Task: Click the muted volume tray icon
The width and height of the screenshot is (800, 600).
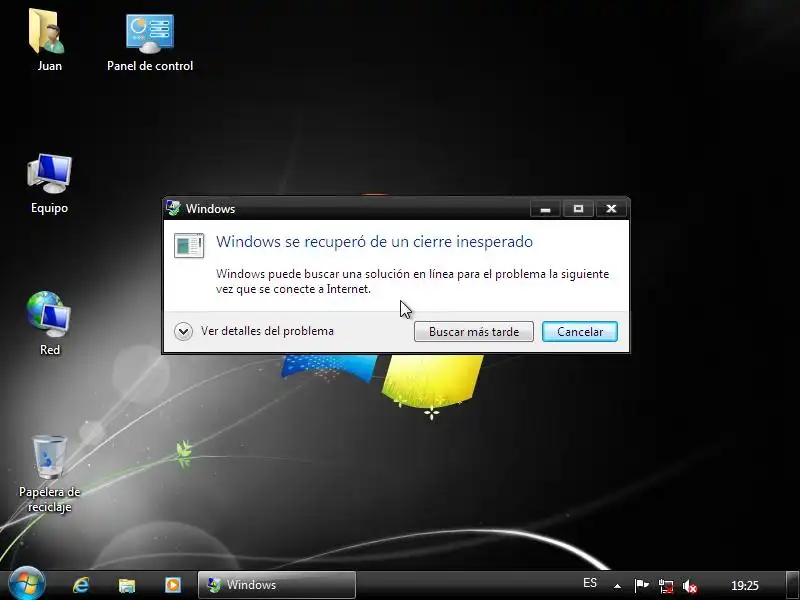Action: tap(690, 586)
